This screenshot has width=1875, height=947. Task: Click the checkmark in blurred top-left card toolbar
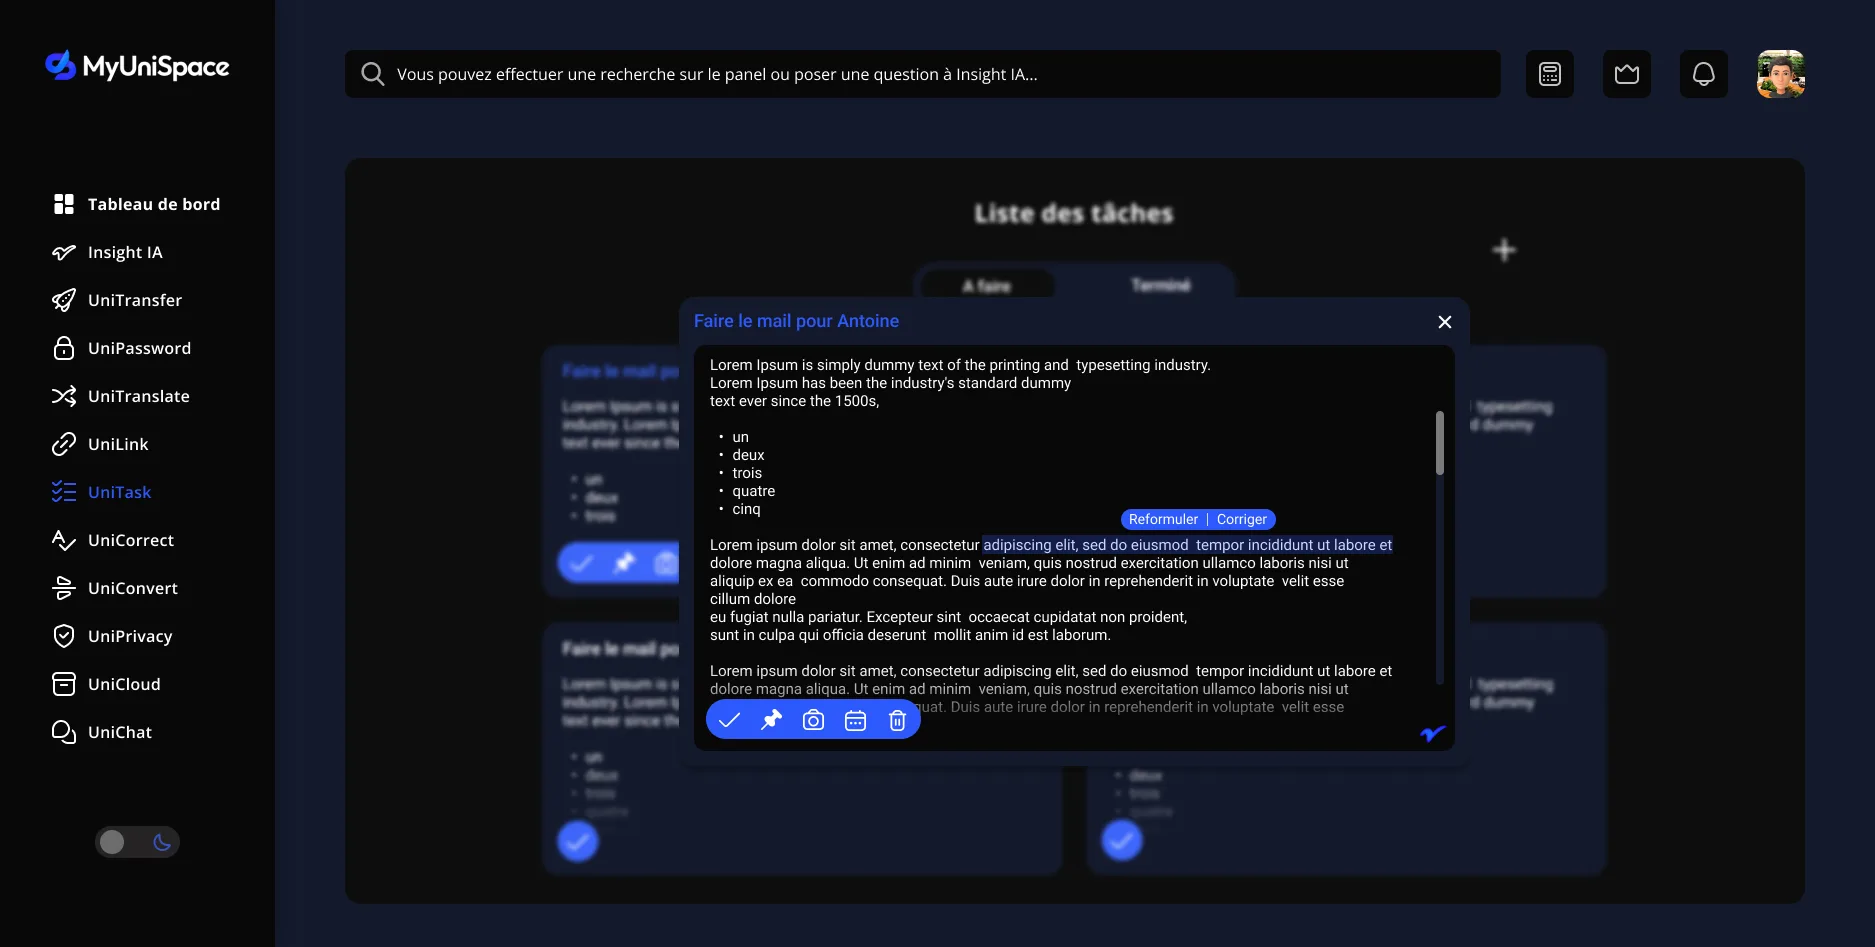click(581, 563)
